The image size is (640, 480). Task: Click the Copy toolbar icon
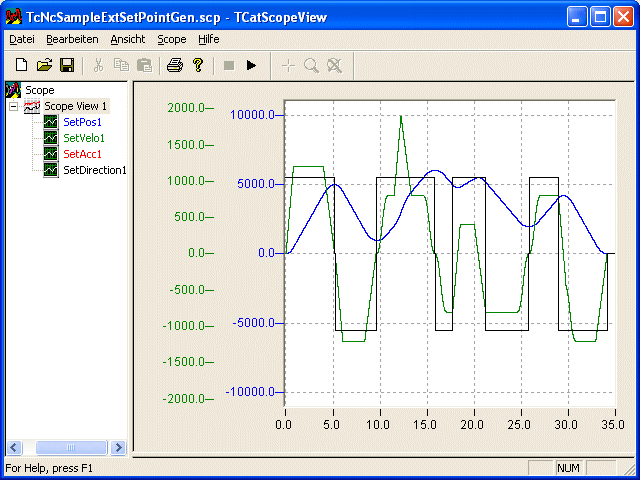click(121, 65)
